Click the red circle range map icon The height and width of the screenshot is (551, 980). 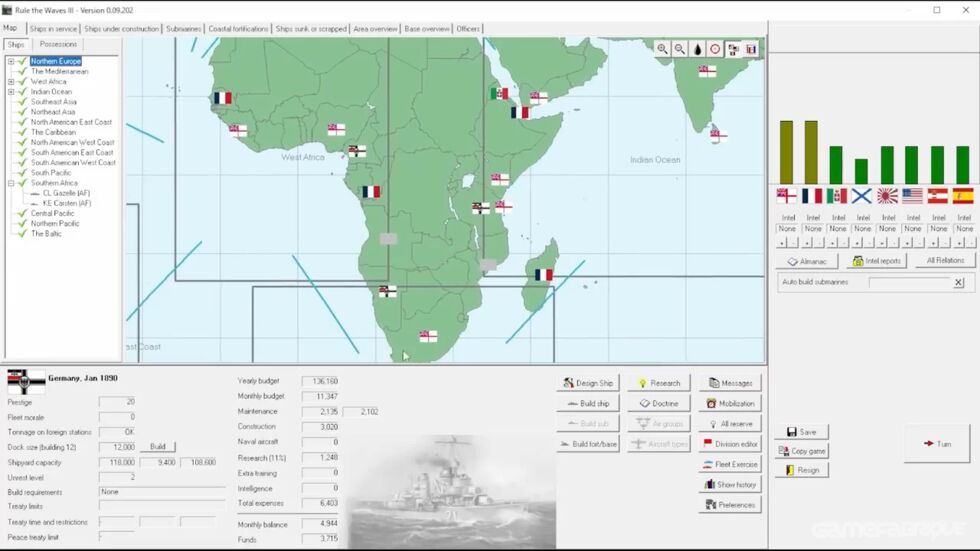tap(715, 49)
